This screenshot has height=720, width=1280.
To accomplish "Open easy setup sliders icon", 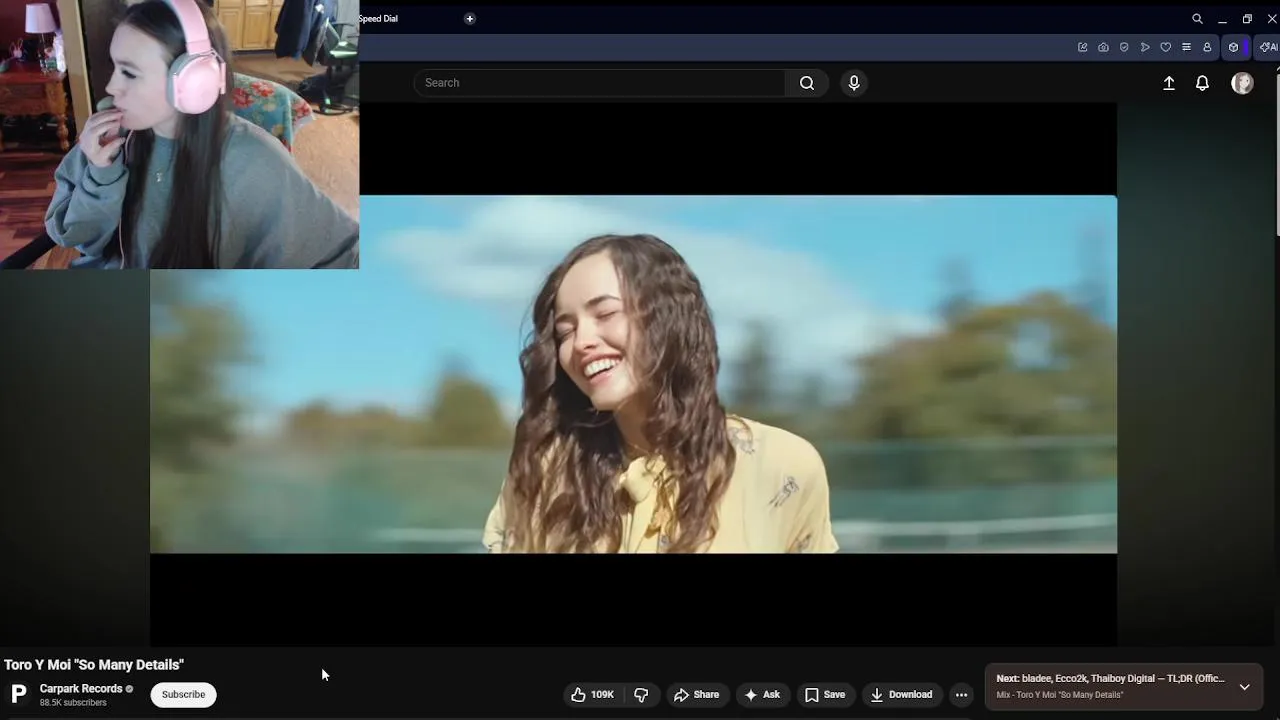I will tap(1186, 47).
